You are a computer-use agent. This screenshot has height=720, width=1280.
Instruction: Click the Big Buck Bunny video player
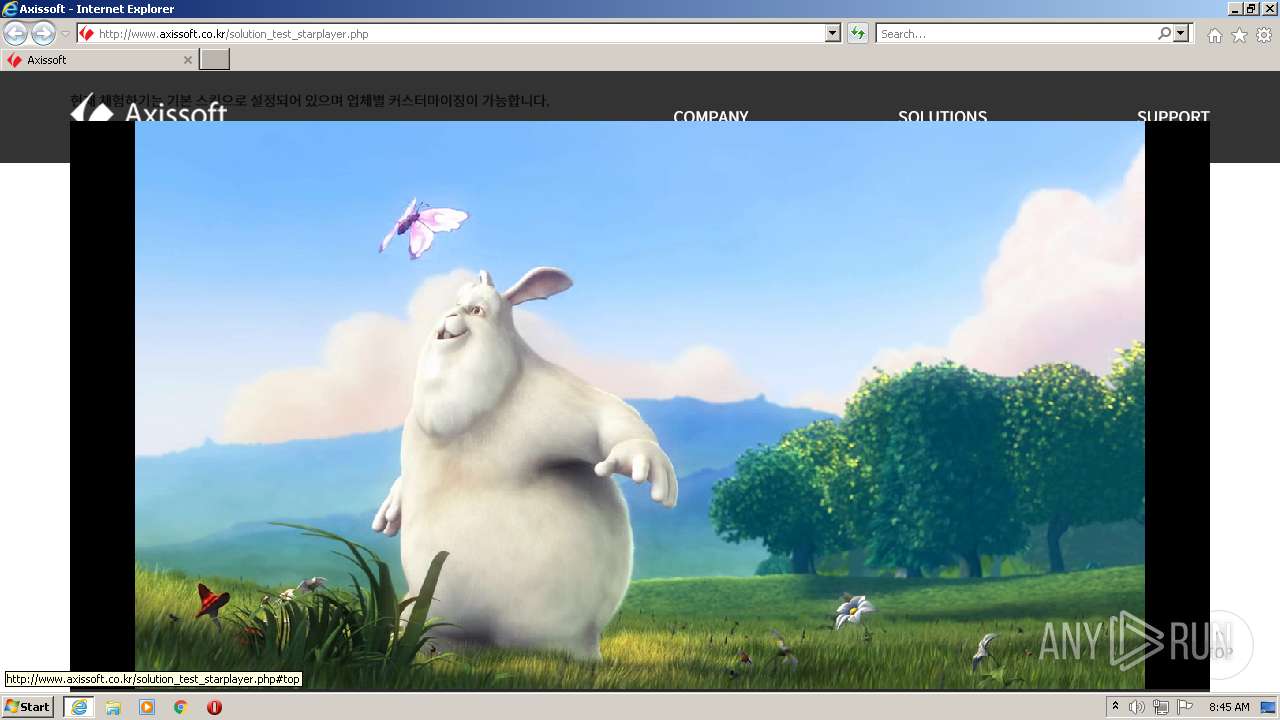pos(640,405)
